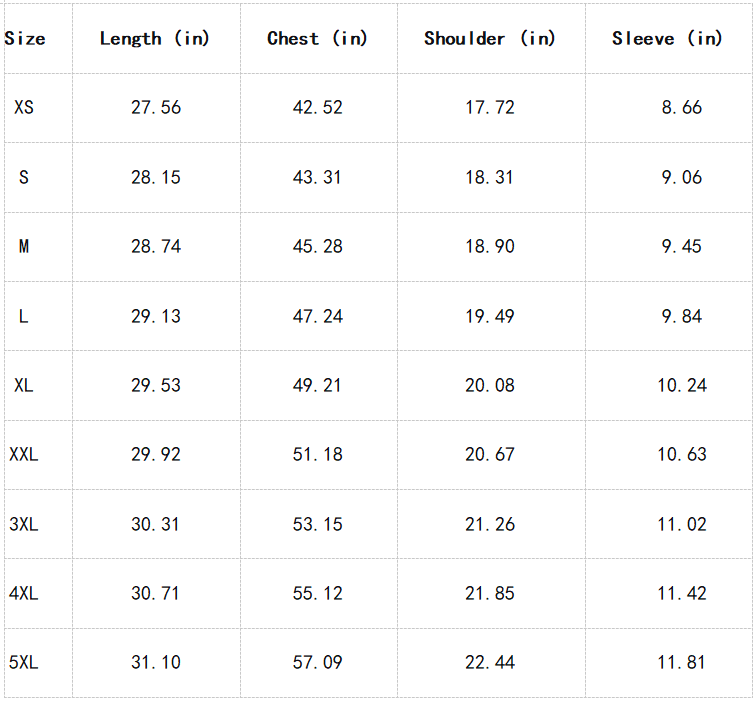Select chest value 57.09 for 5XL

pos(318,662)
